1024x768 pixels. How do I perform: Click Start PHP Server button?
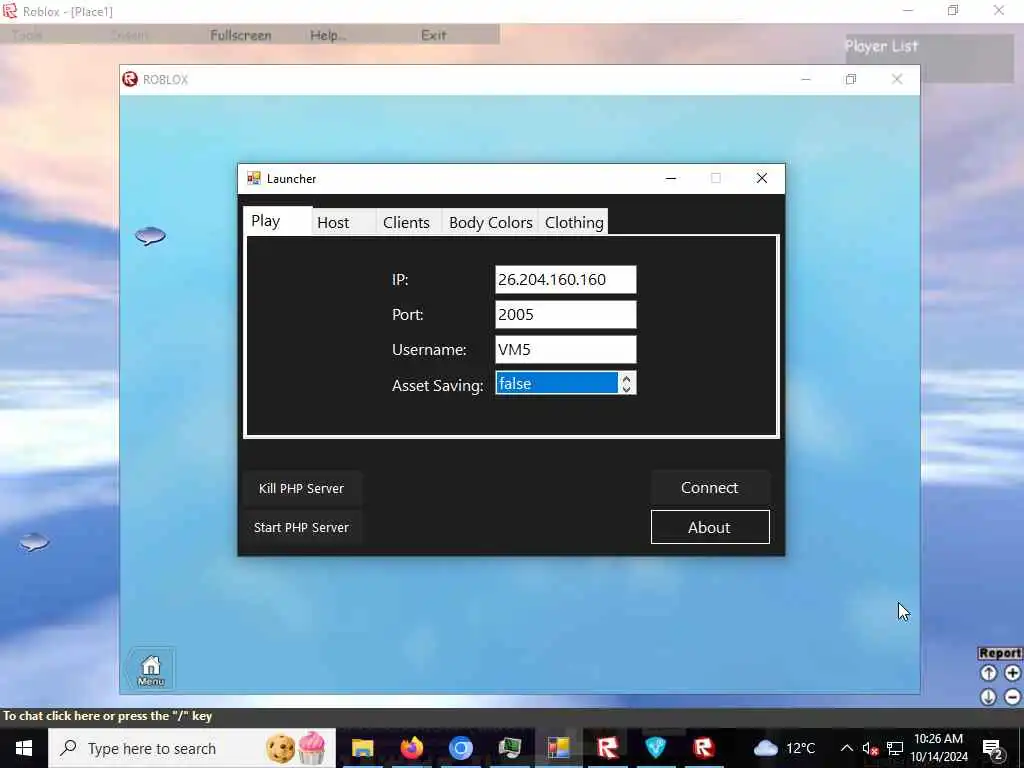tap(301, 528)
